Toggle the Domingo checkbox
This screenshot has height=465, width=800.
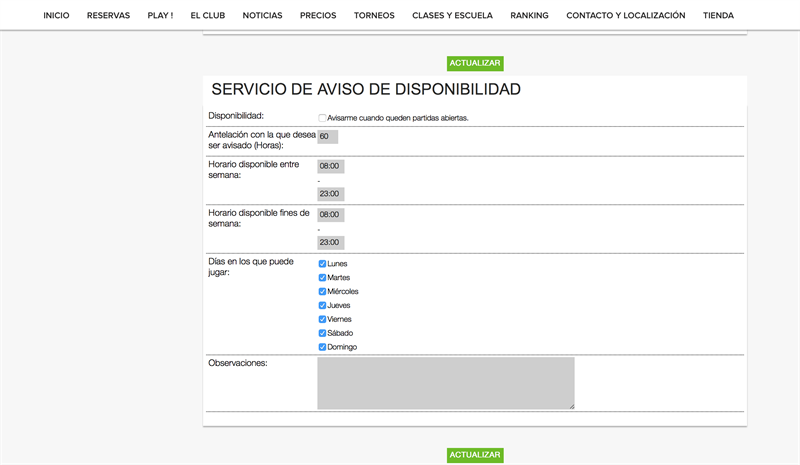tap(322, 347)
